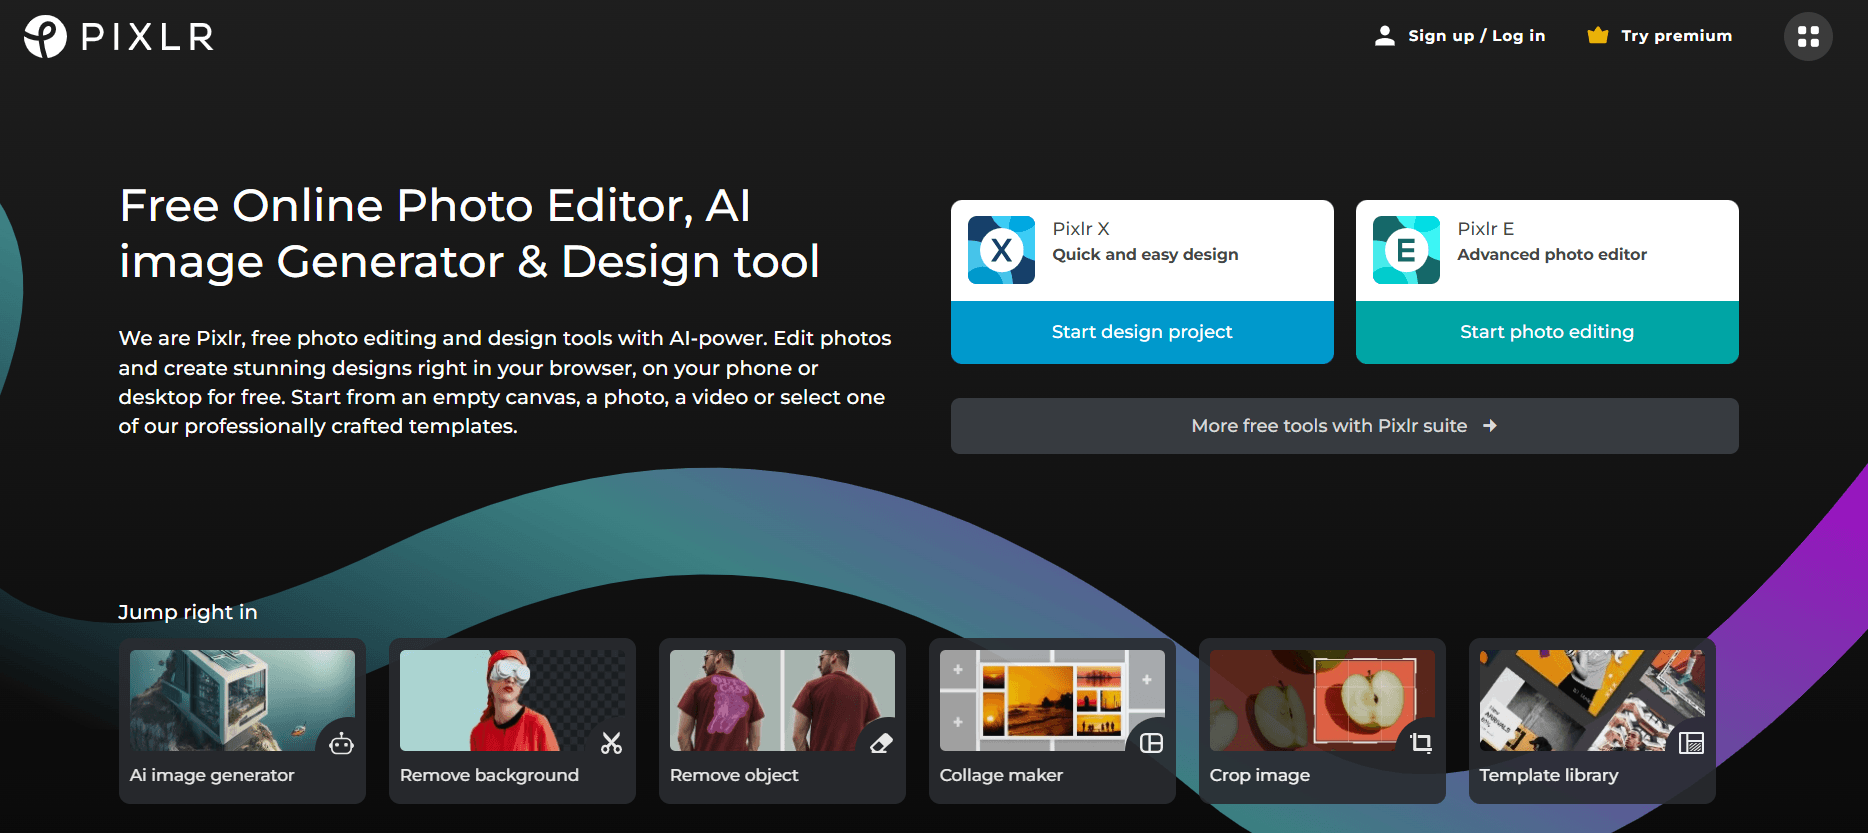Click the Template library label

tap(1549, 775)
